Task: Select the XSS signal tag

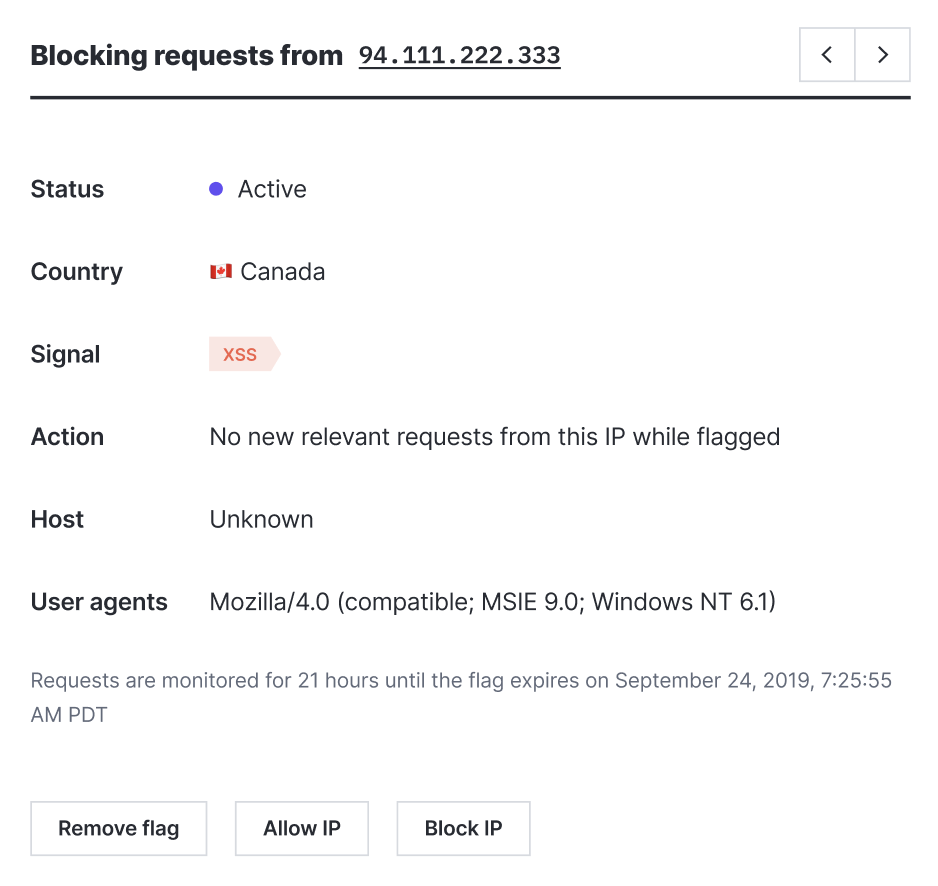Action: [x=244, y=354]
